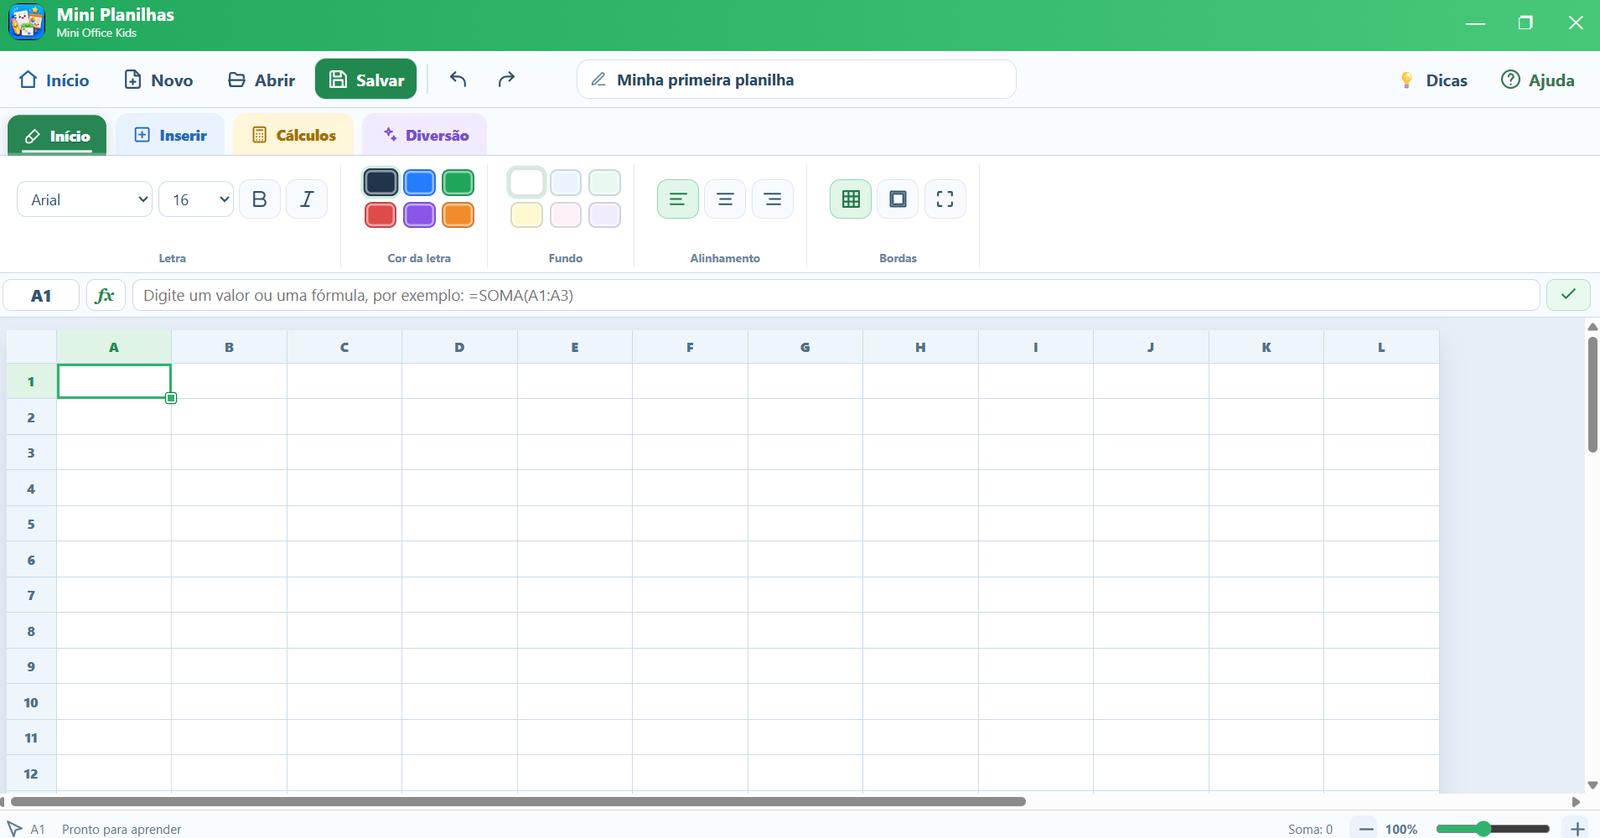The image size is (1600, 838).
Task: Confirm formula with green checkmark
Action: 1568,295
